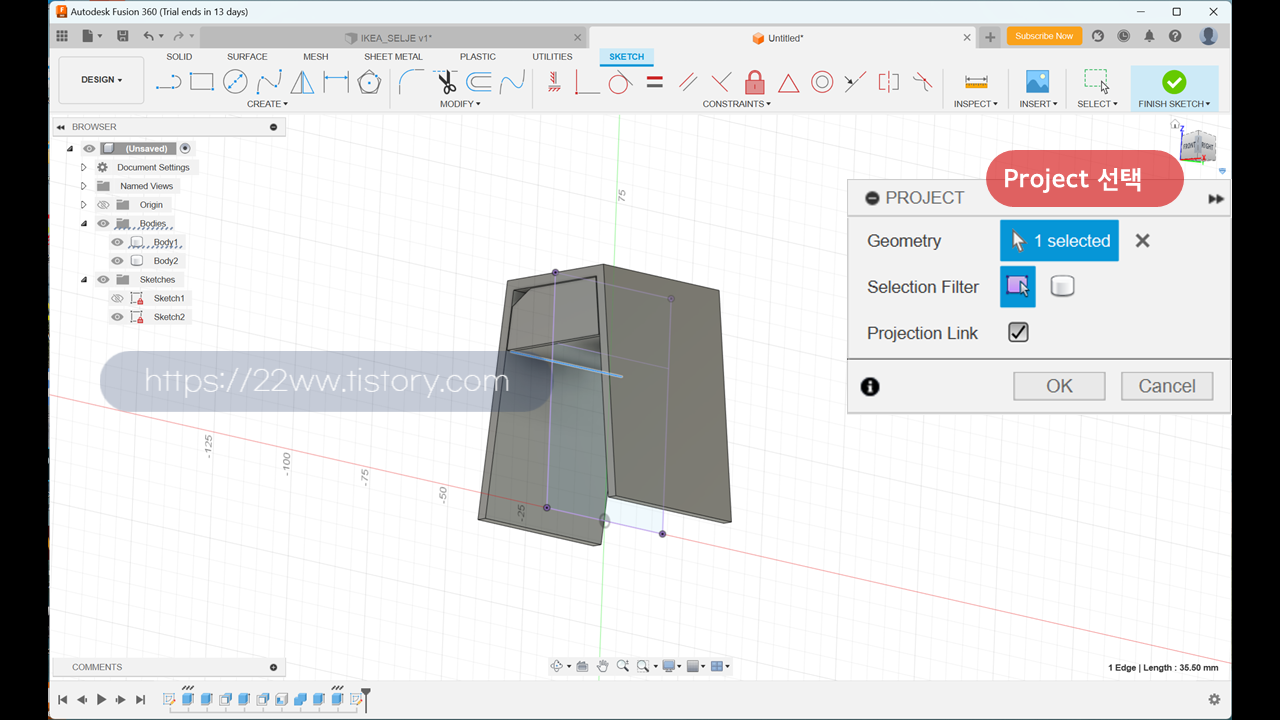Select the Line sketch tool
Screen dimensions: 1280x720
168,82
